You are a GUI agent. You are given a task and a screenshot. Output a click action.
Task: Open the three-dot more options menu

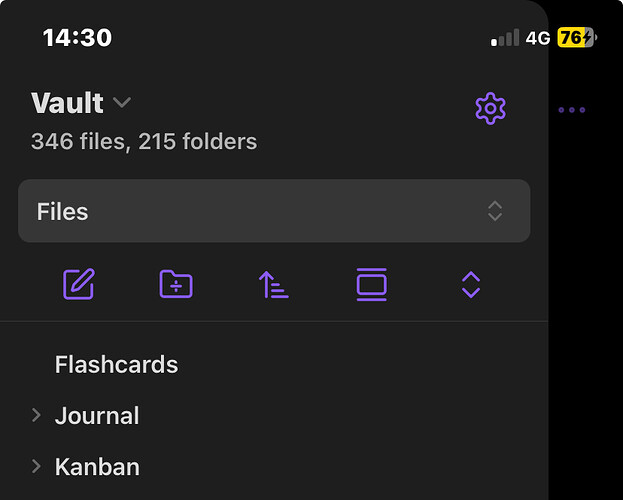coord(572,110)
